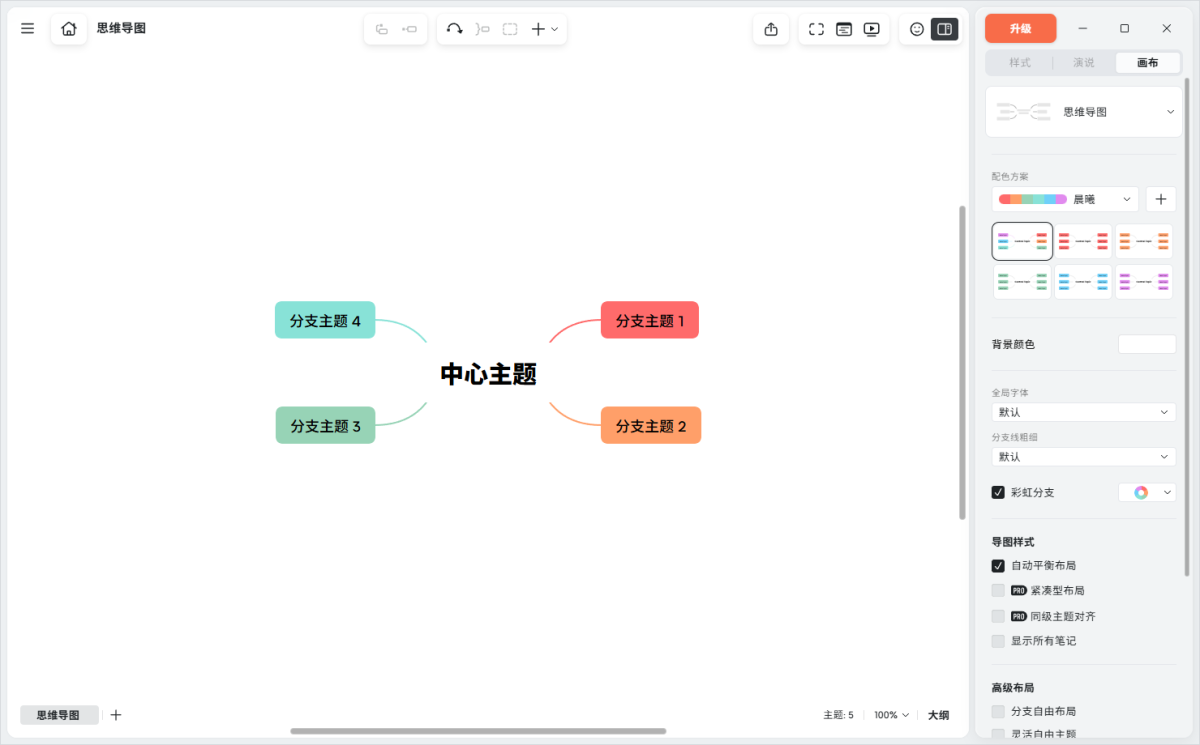Choose the all-orange theme thumbnail
This screenshot has width=1200, height=745.
1144,241
